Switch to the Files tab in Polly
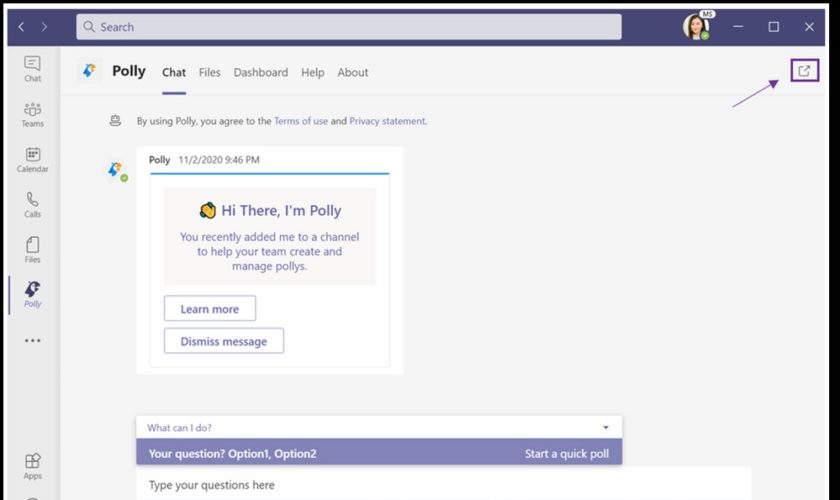This screenshot has width=840, height=500. (x=209, y=73)
